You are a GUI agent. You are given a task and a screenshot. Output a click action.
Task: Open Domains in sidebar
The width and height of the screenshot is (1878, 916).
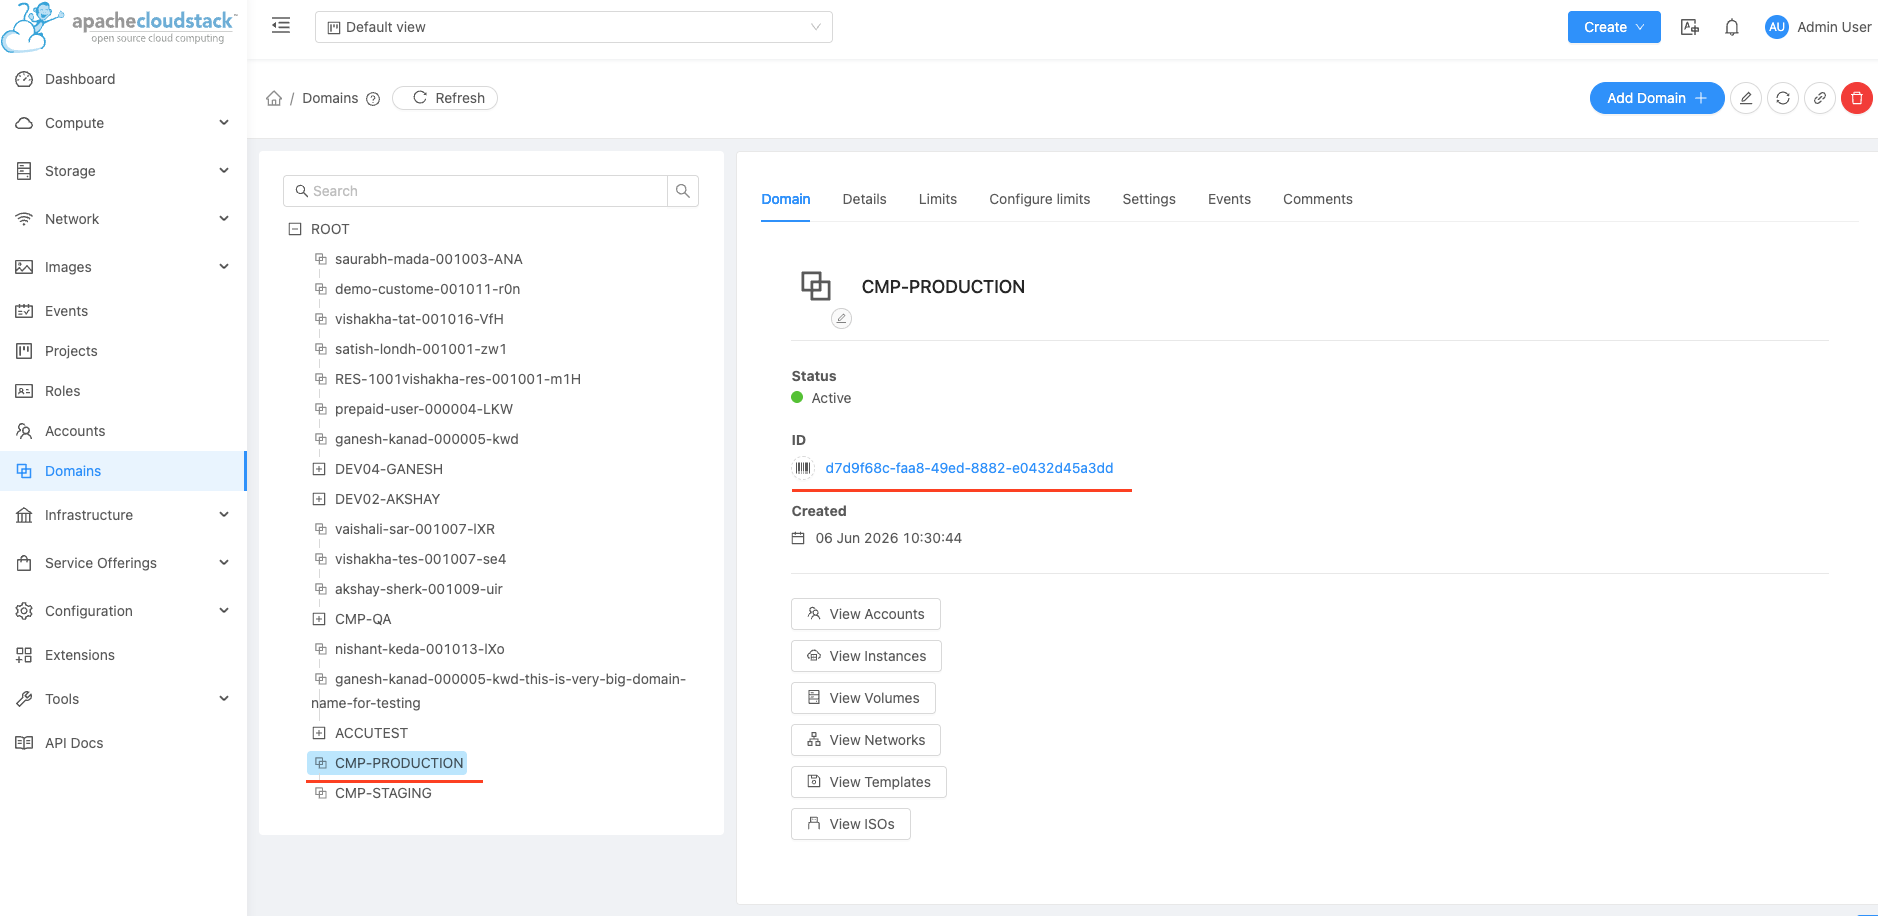pyautogui.click(x=123, y=471)
